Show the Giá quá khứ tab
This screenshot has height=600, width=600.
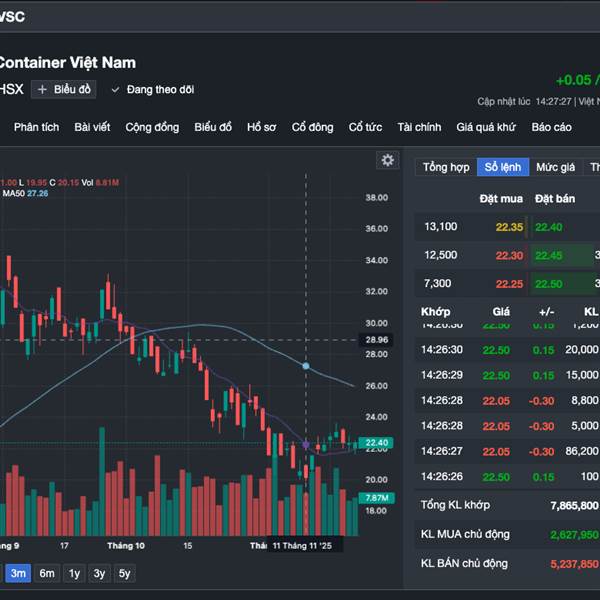(486, 127)
